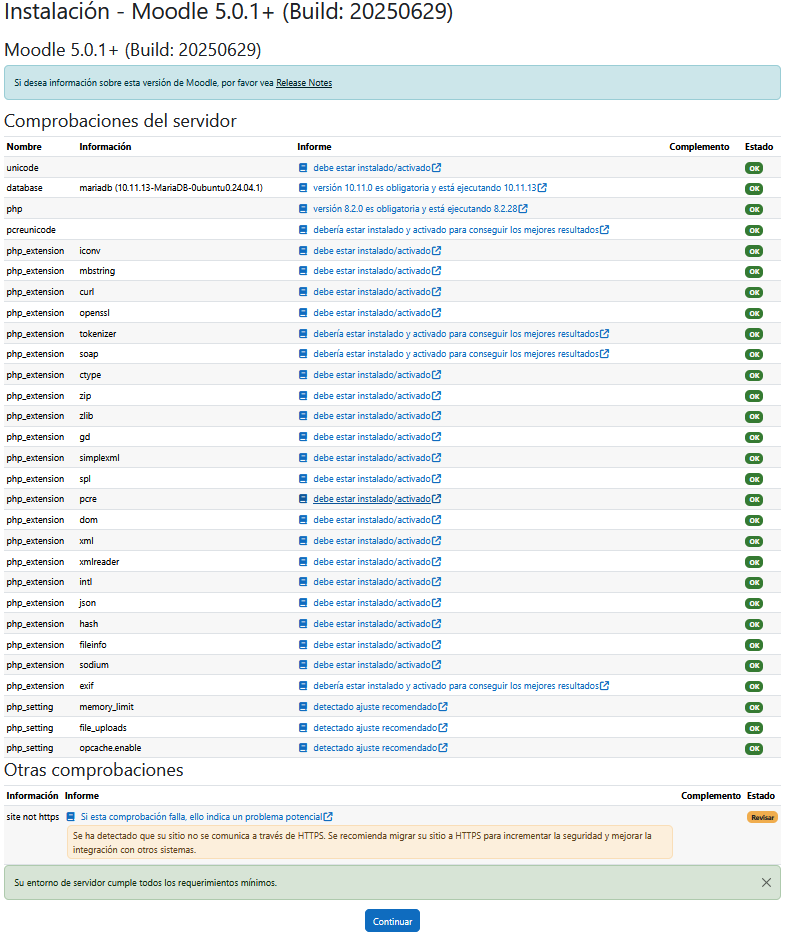Click the memory_limit setting name

click(106, 707)
